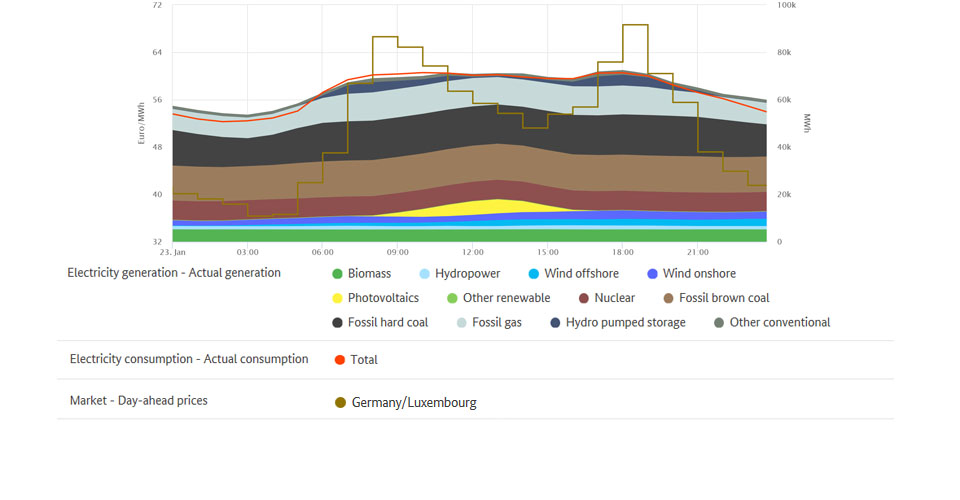Click the green biomass band in chart
Screen dimensions: 960x500
[x=470, y=236]
